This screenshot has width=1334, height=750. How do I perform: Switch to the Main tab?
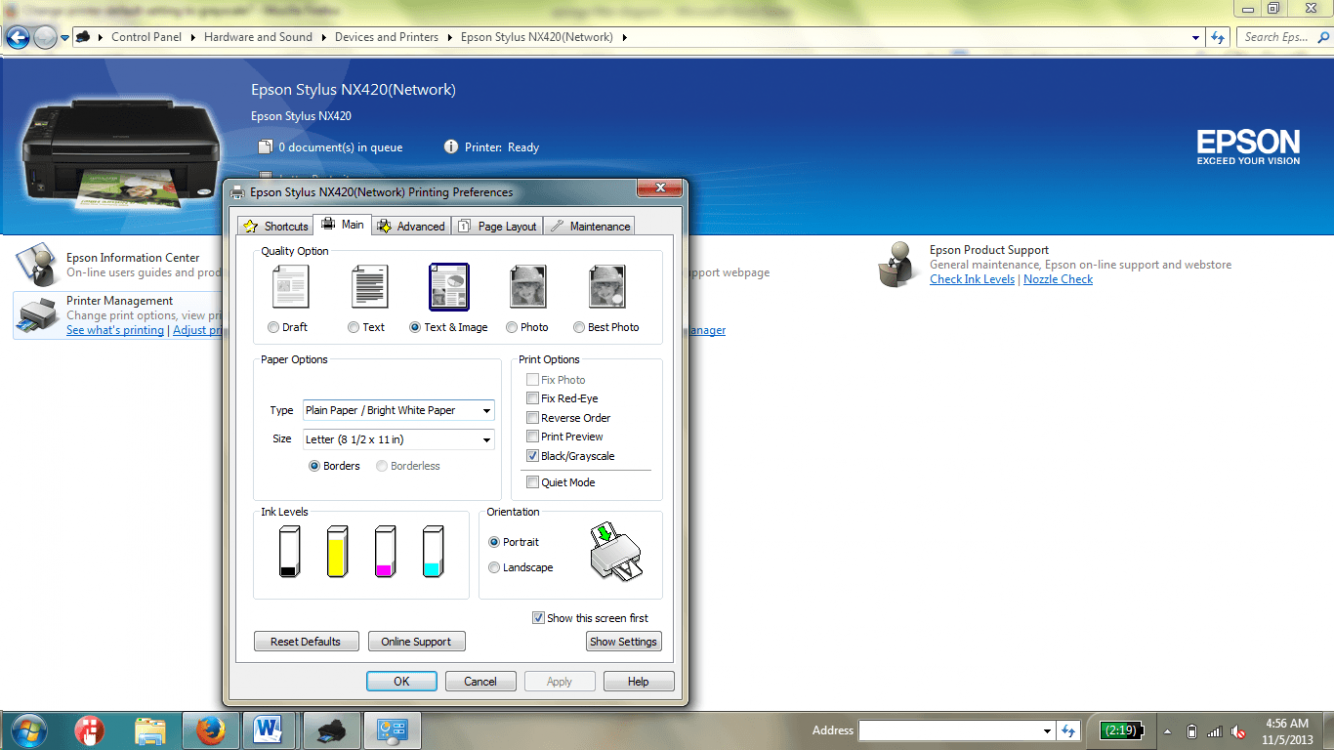pos(343,224)
